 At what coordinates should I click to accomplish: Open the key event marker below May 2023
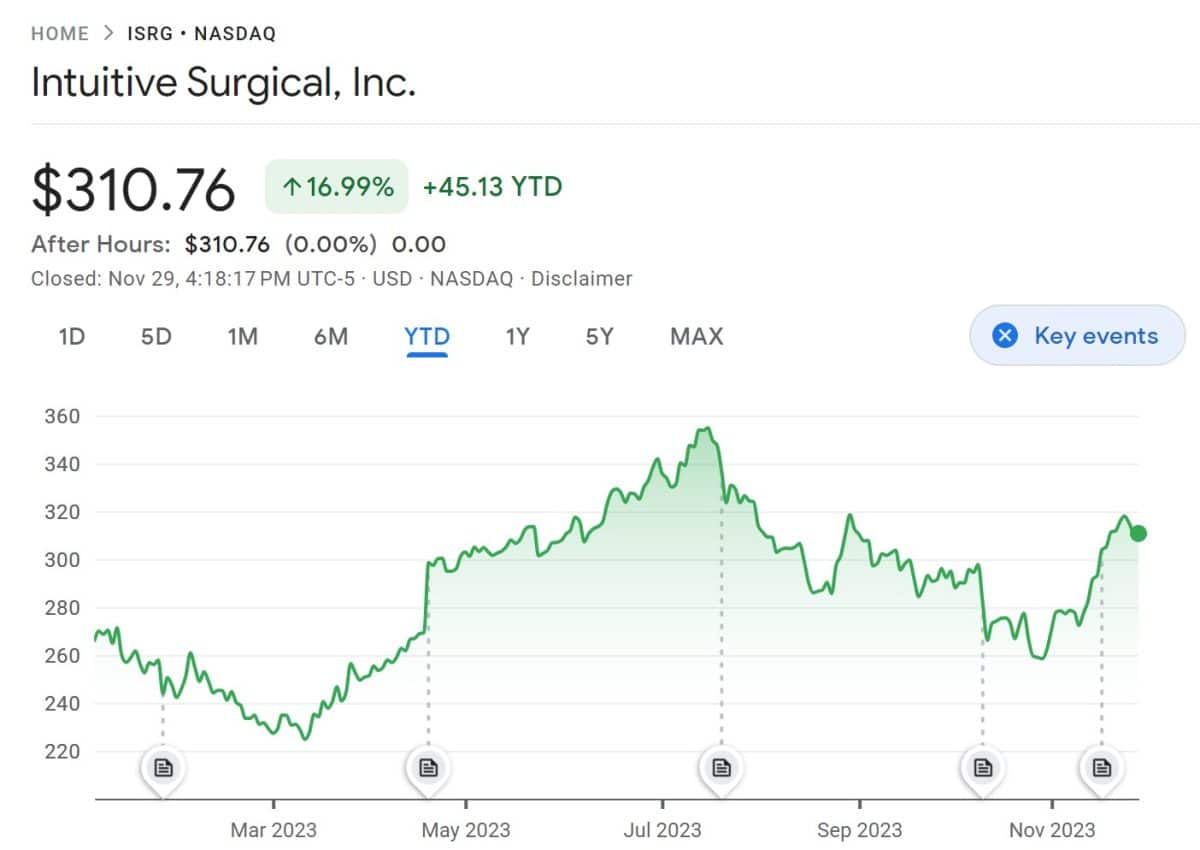pos(428,767)
